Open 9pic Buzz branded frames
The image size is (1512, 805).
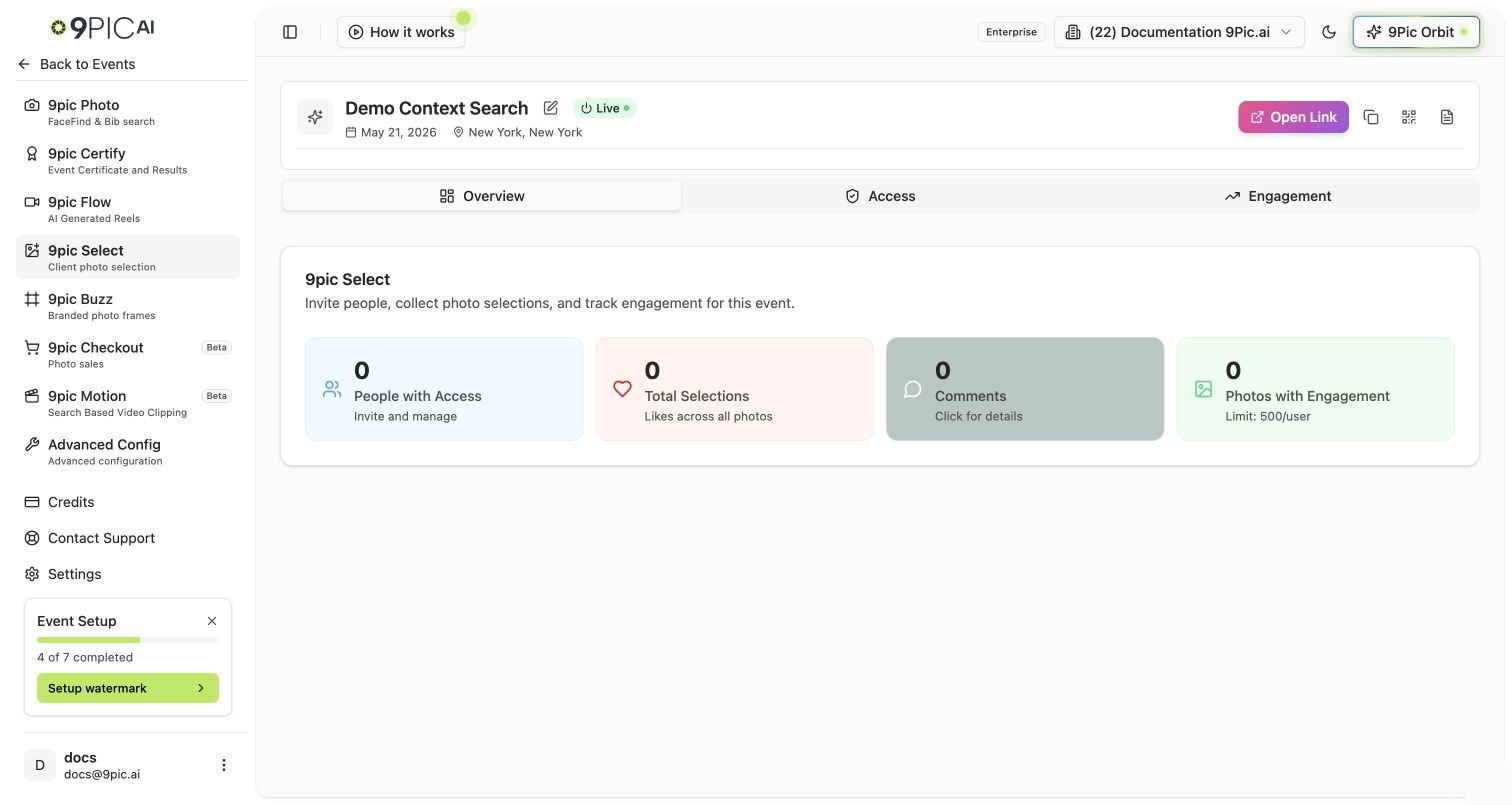point(128,306)
